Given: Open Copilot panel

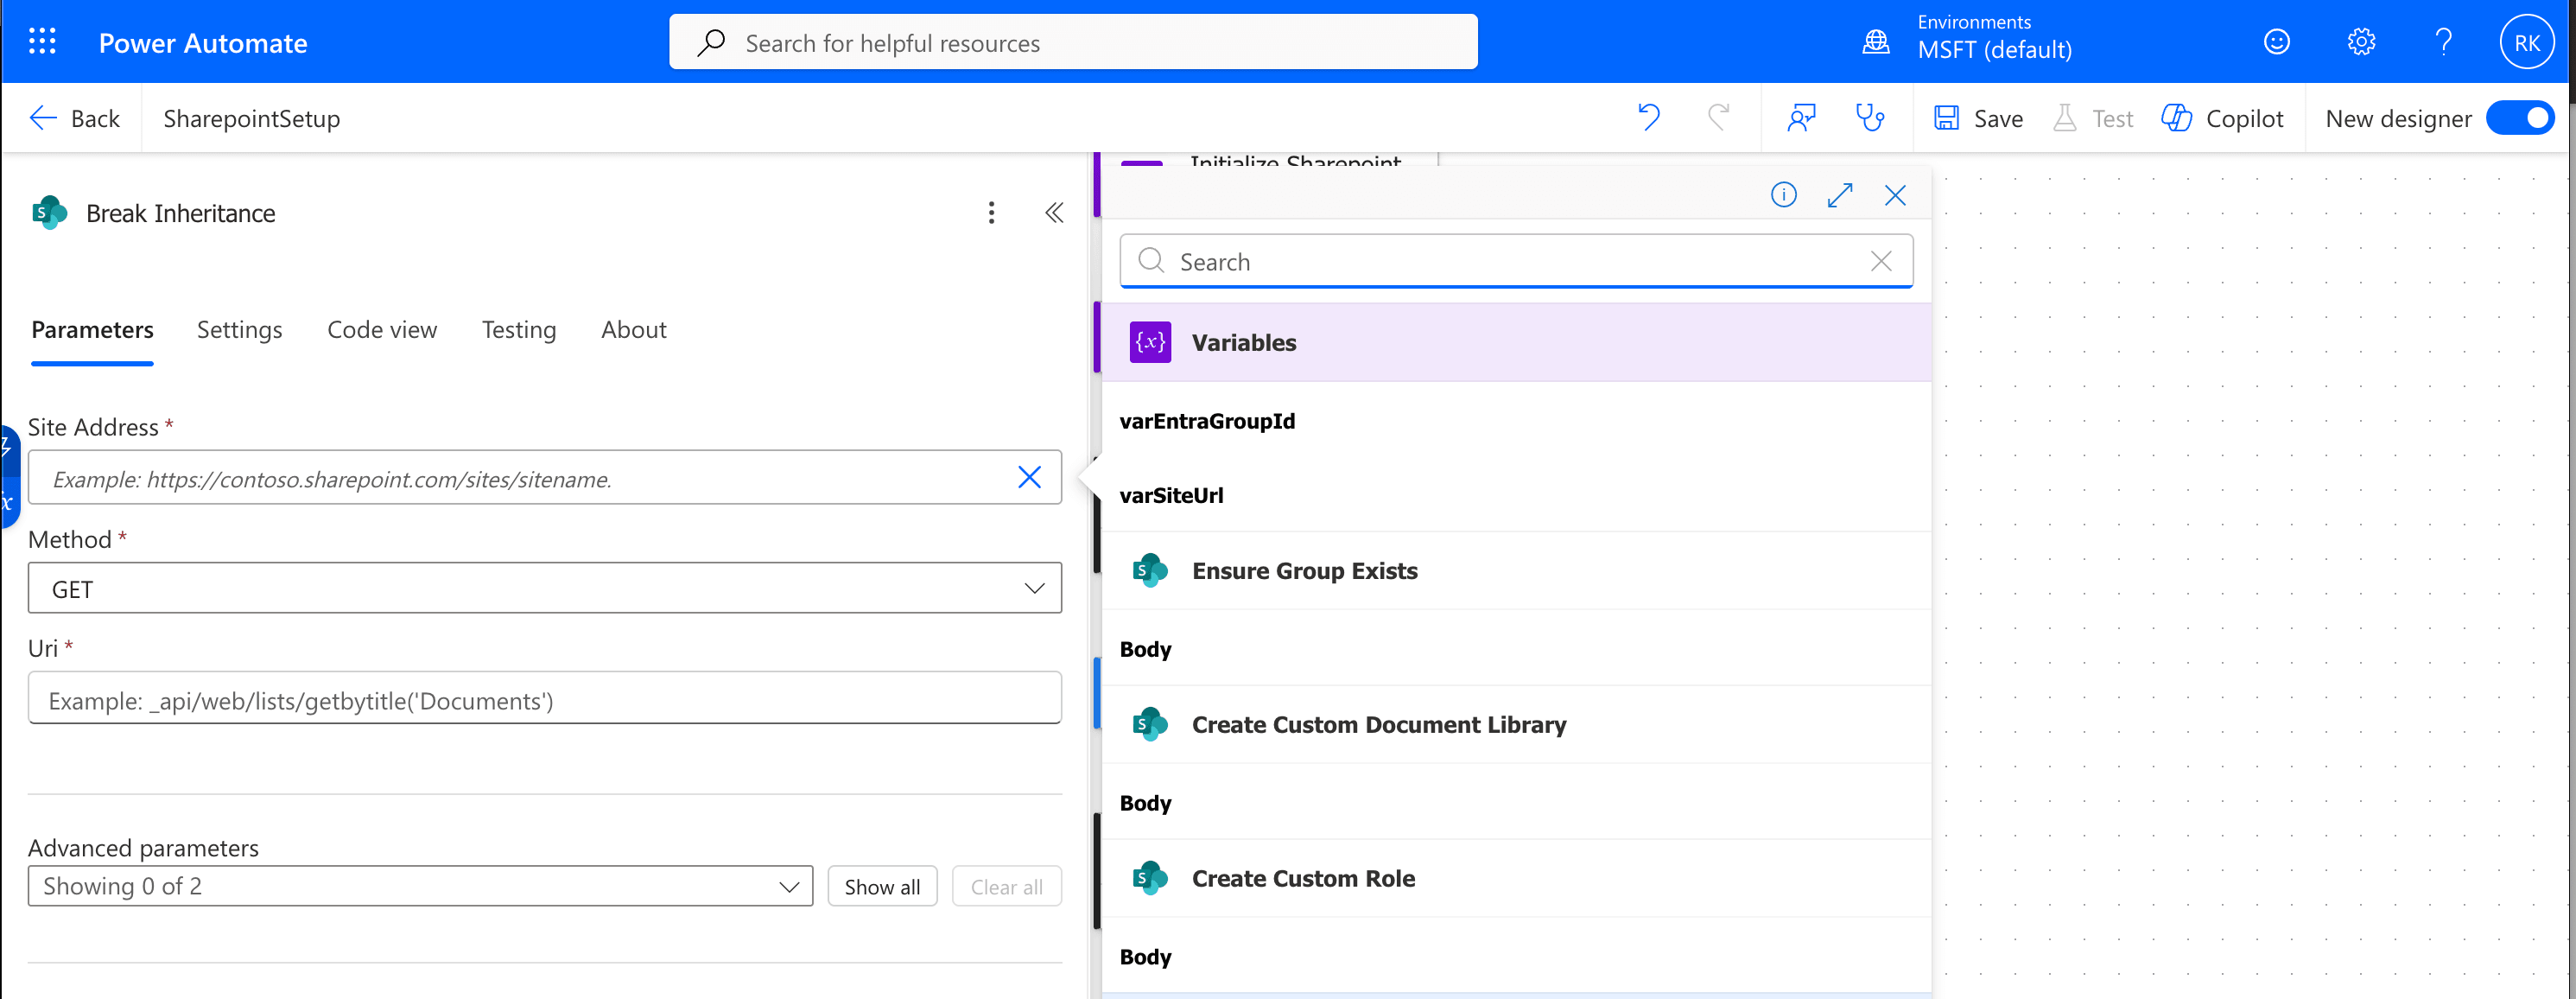Looking at the screenshot, I should coord(2222,118).
